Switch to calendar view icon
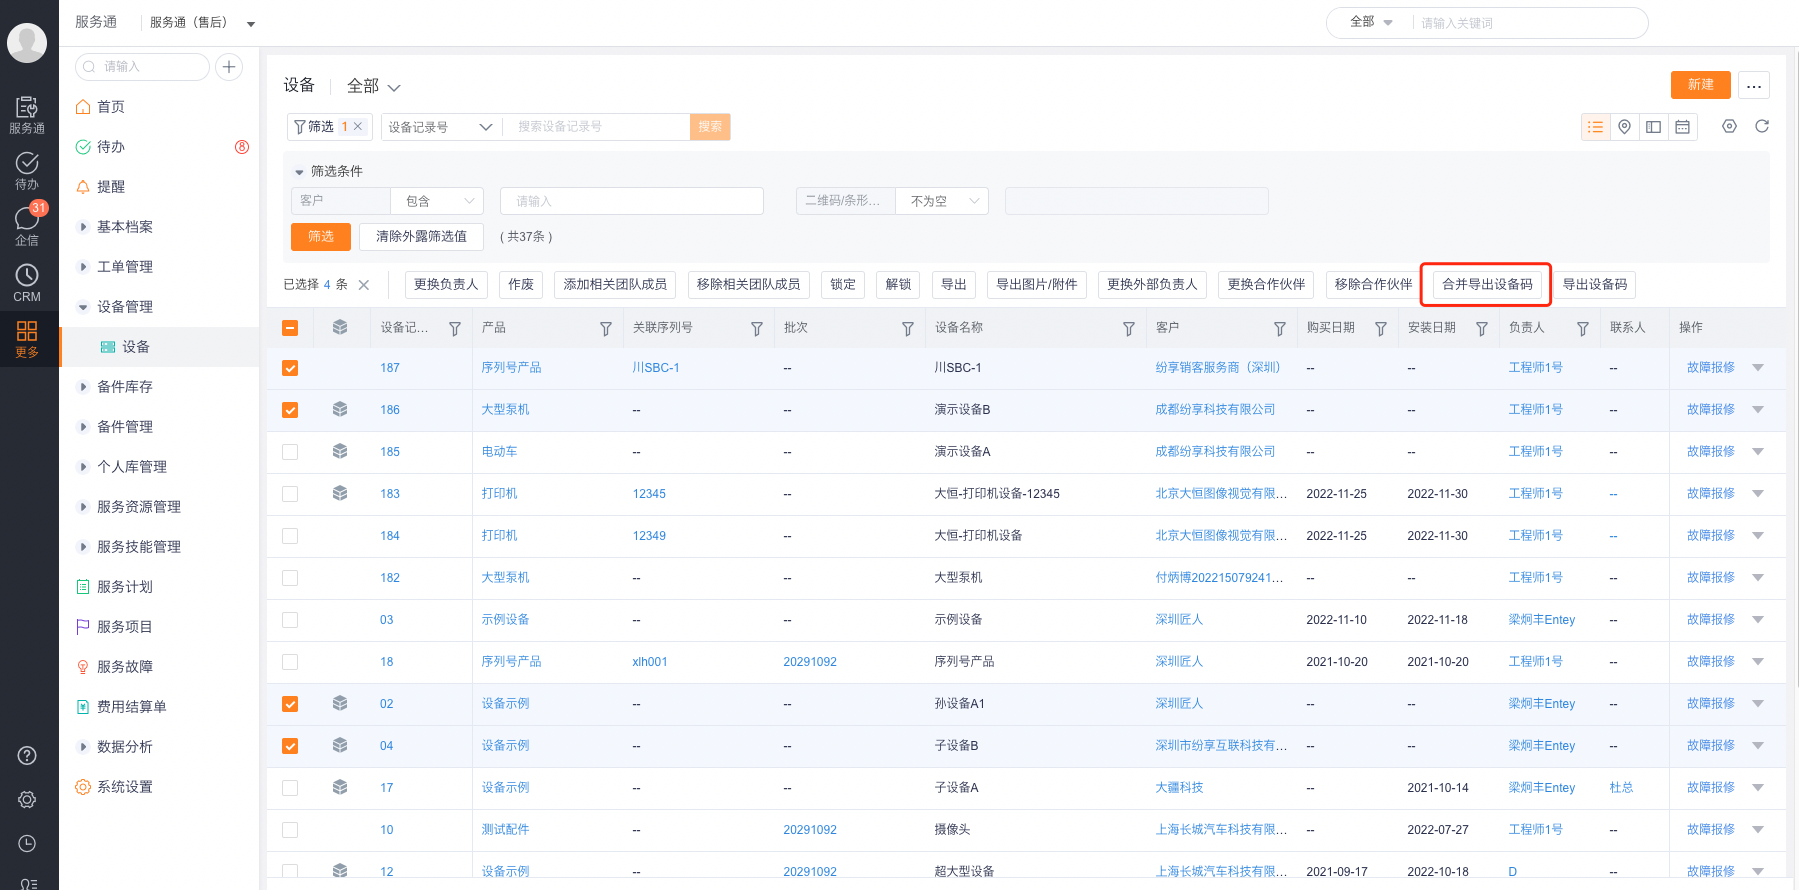Screen dimensions: 1799x890 [x=1683, y=127]
